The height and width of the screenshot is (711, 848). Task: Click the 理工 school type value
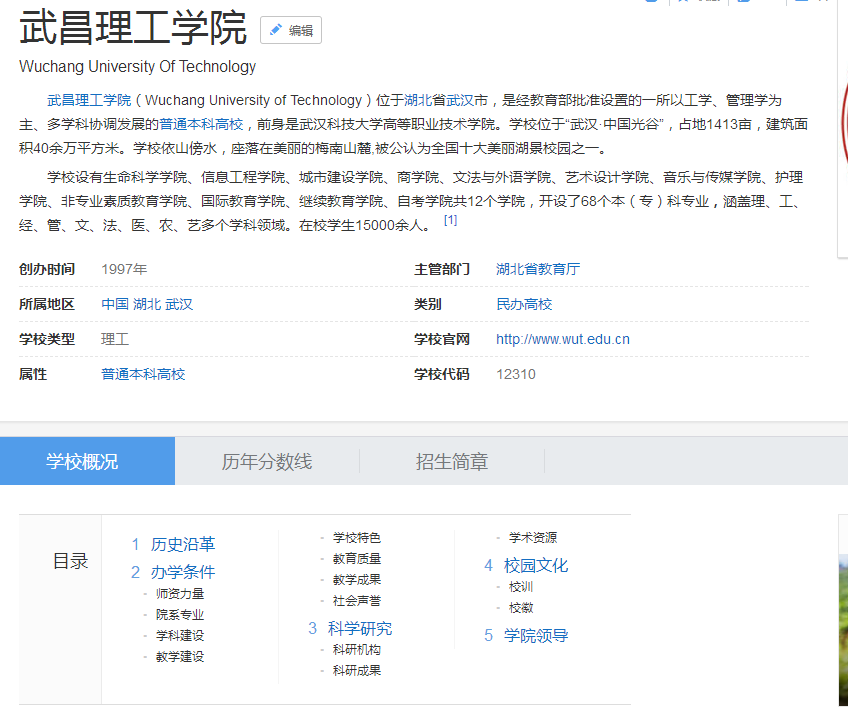(115, 340)
